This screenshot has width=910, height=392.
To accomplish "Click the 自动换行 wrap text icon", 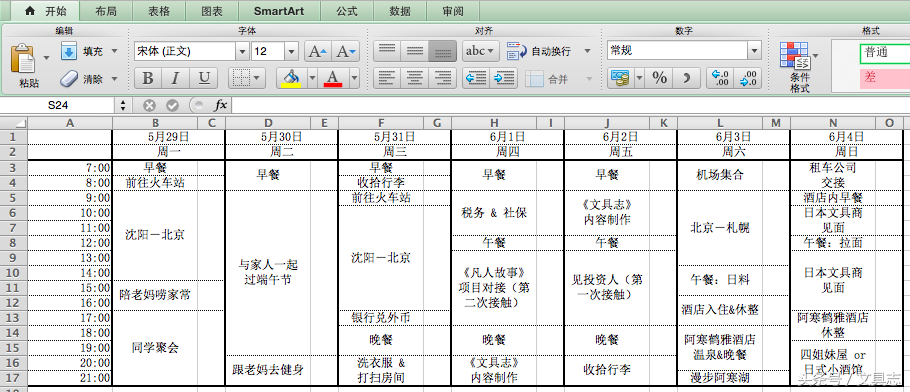I will pyautogui.click(x=516, y=51).
